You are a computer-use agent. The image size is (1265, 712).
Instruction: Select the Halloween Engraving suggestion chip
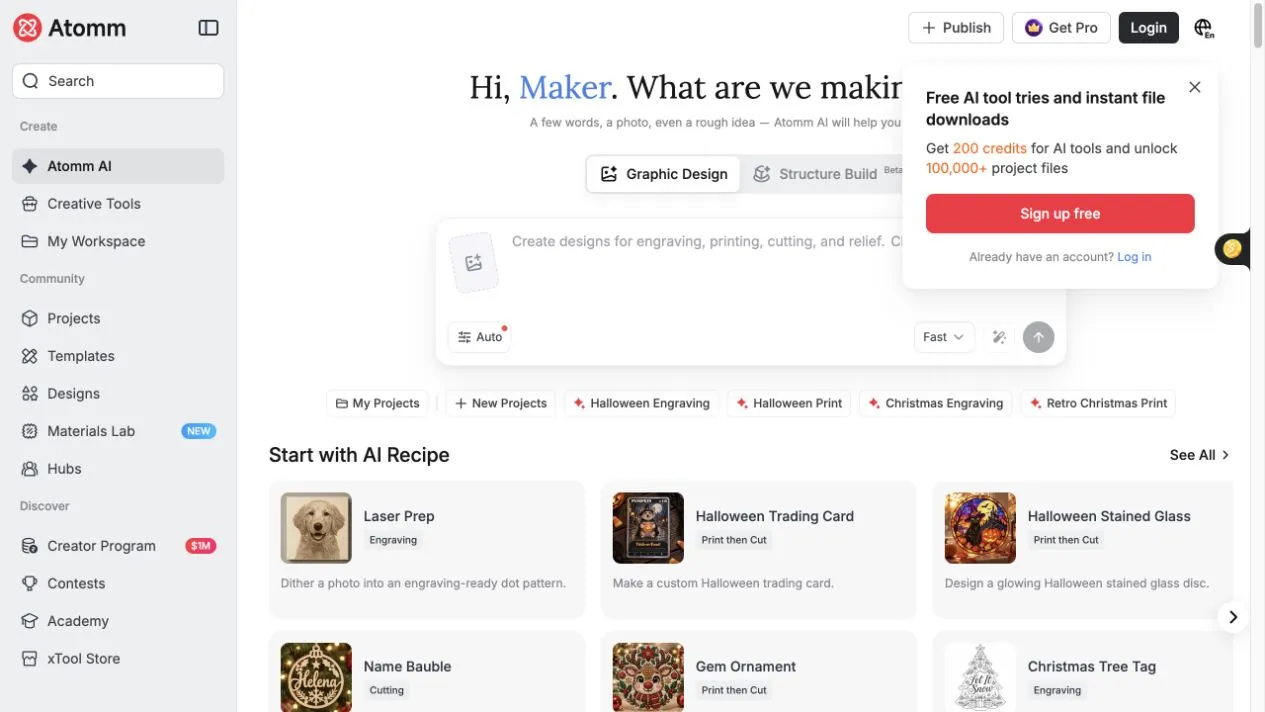641,403
